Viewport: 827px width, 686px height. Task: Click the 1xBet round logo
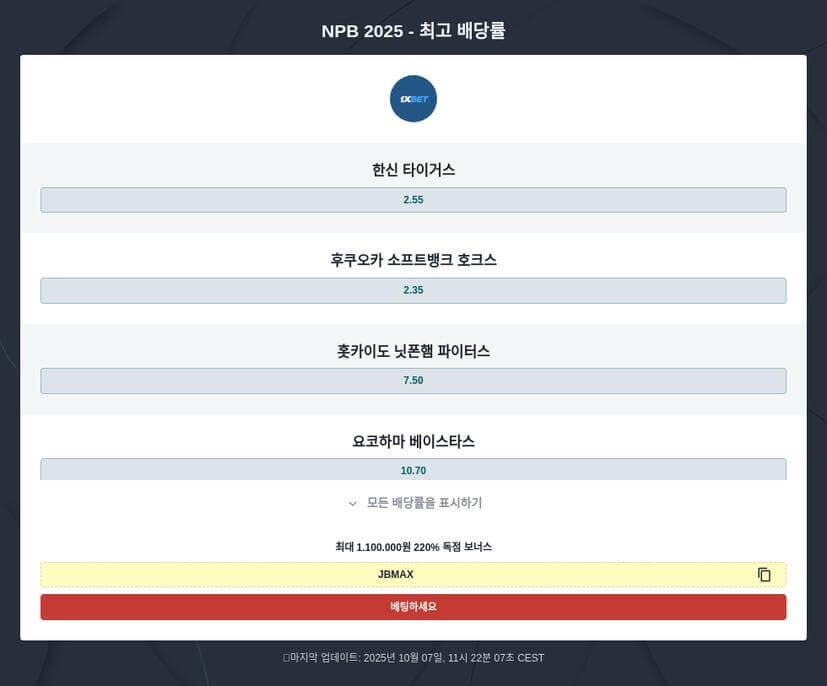[x=413, y=99]
